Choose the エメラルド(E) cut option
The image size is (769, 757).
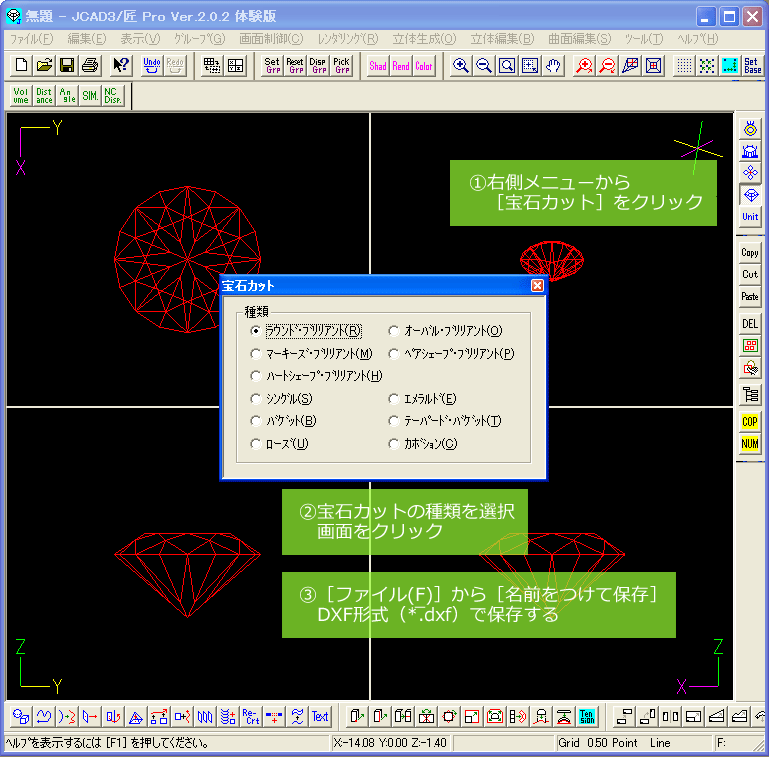tap(394, 399)
